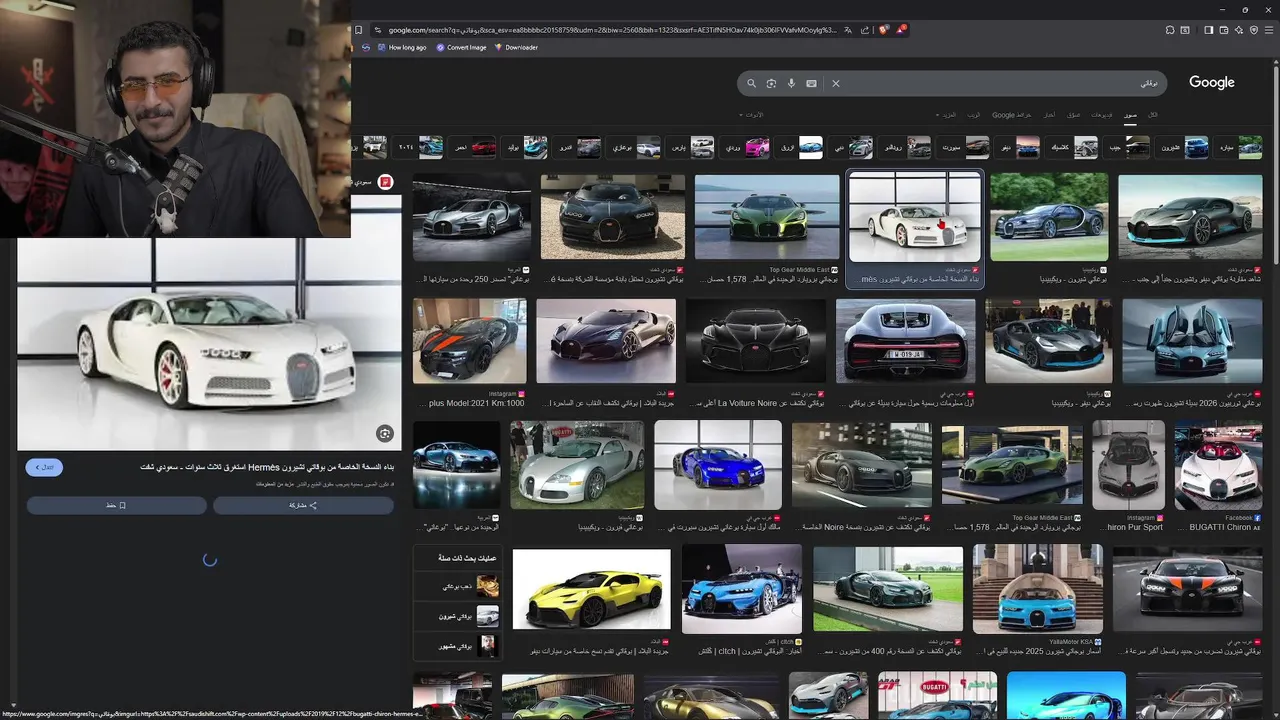Search this image with the Lens icon on preview
The height and width of the screenshot is (720, 1280).
pos(384,433)
